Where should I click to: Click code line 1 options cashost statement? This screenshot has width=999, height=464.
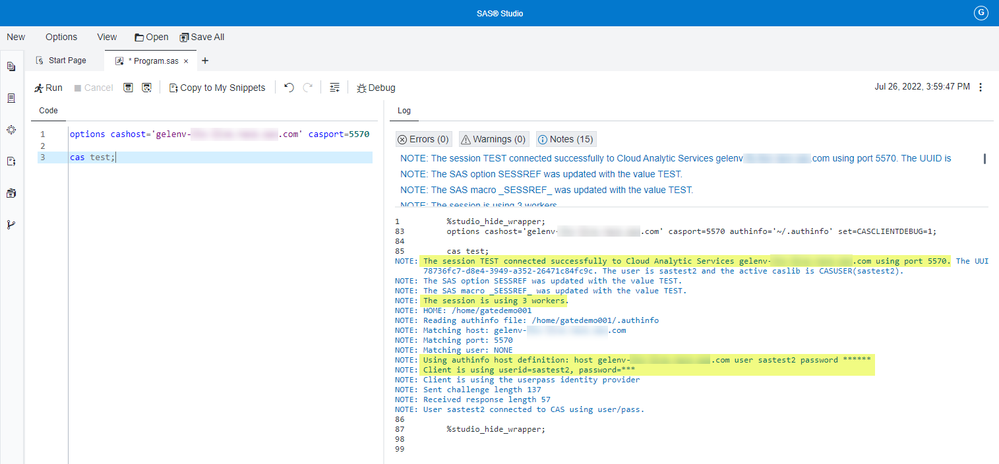click(x=219, y=134)
